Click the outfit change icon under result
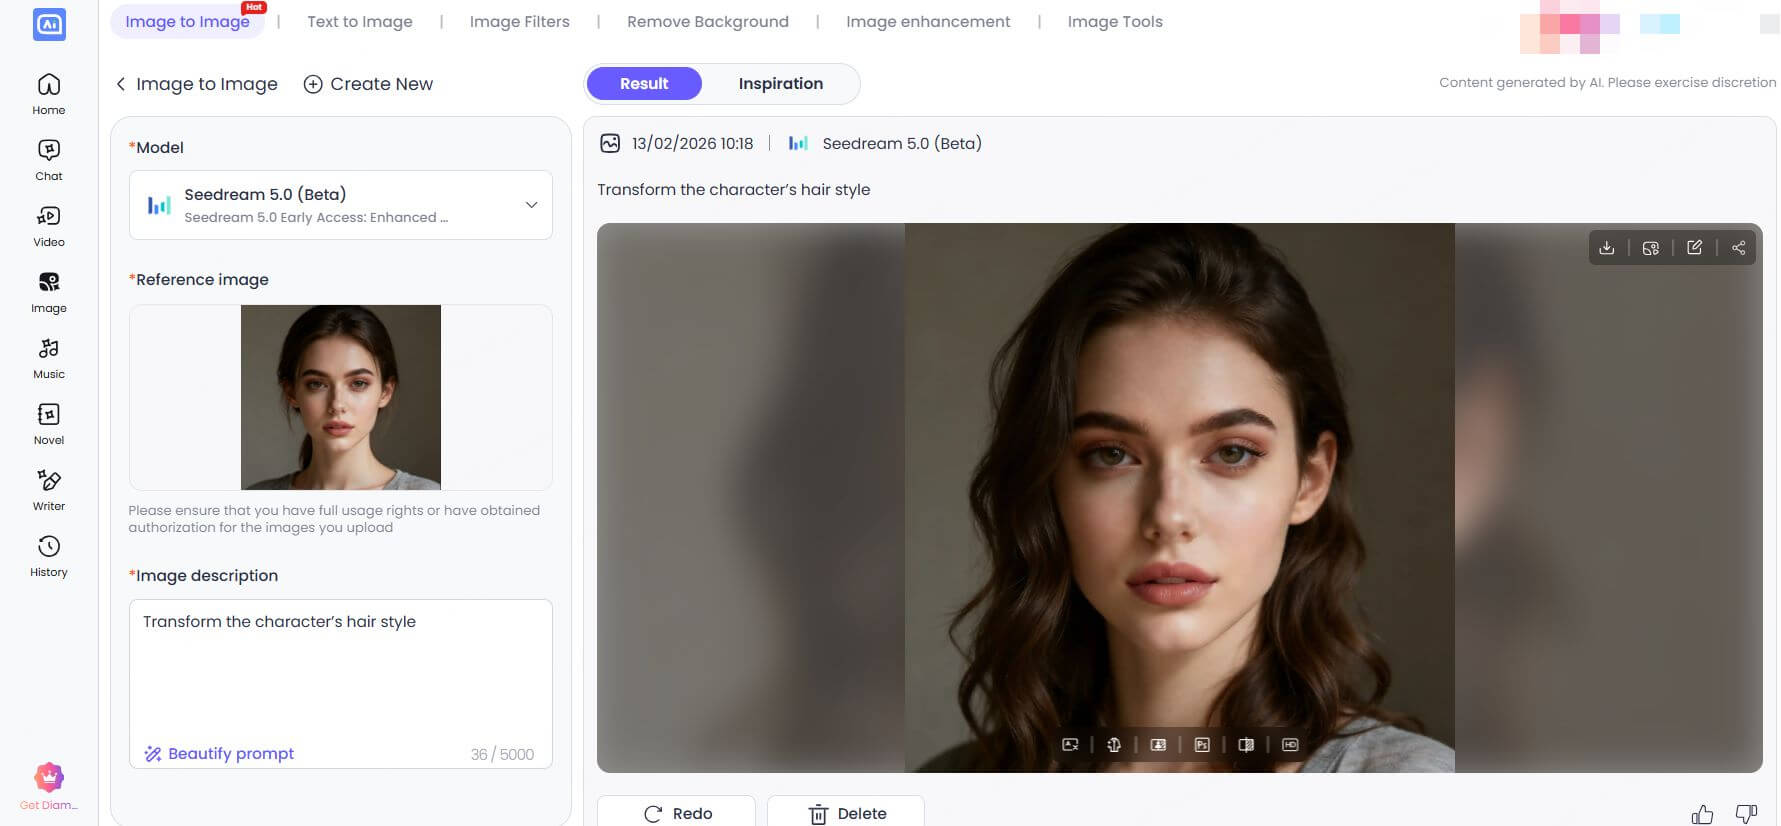Viewport: 1781px width, 826px height. [1114, 745]
